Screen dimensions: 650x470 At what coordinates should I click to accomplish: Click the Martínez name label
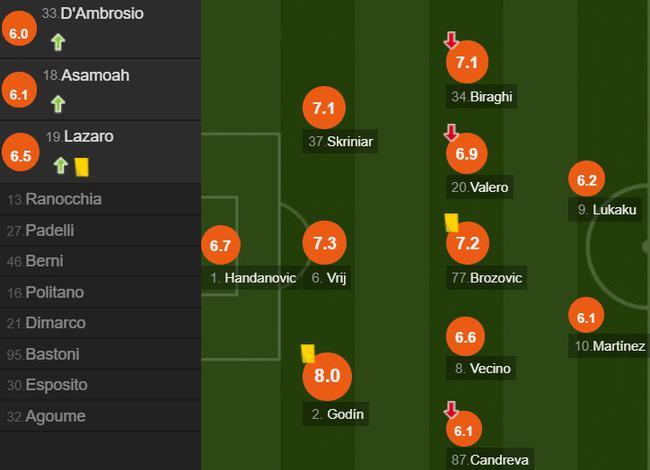coord(609,346)
